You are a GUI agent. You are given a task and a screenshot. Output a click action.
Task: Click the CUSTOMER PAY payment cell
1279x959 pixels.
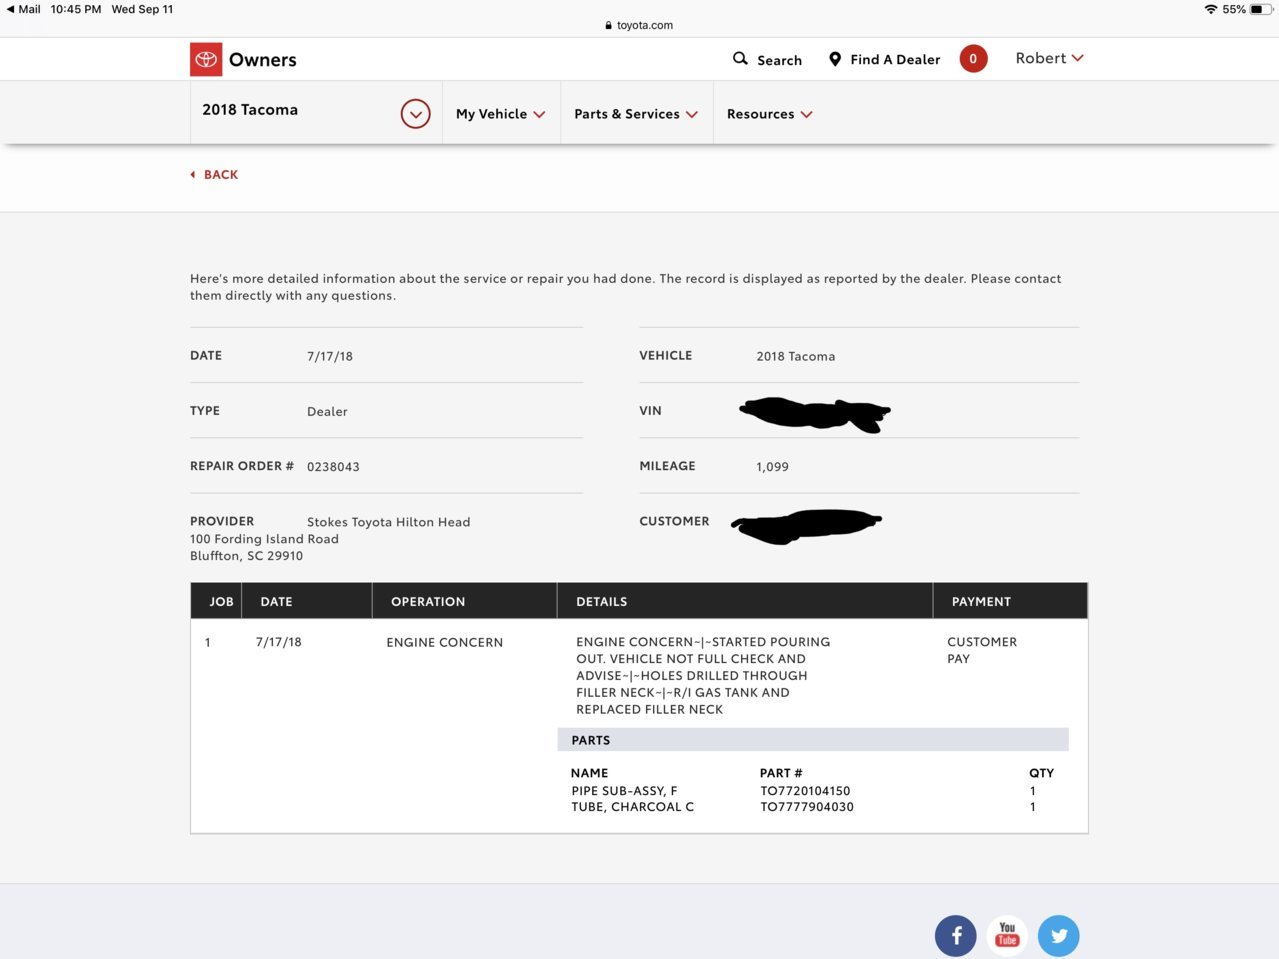(982, 650)
